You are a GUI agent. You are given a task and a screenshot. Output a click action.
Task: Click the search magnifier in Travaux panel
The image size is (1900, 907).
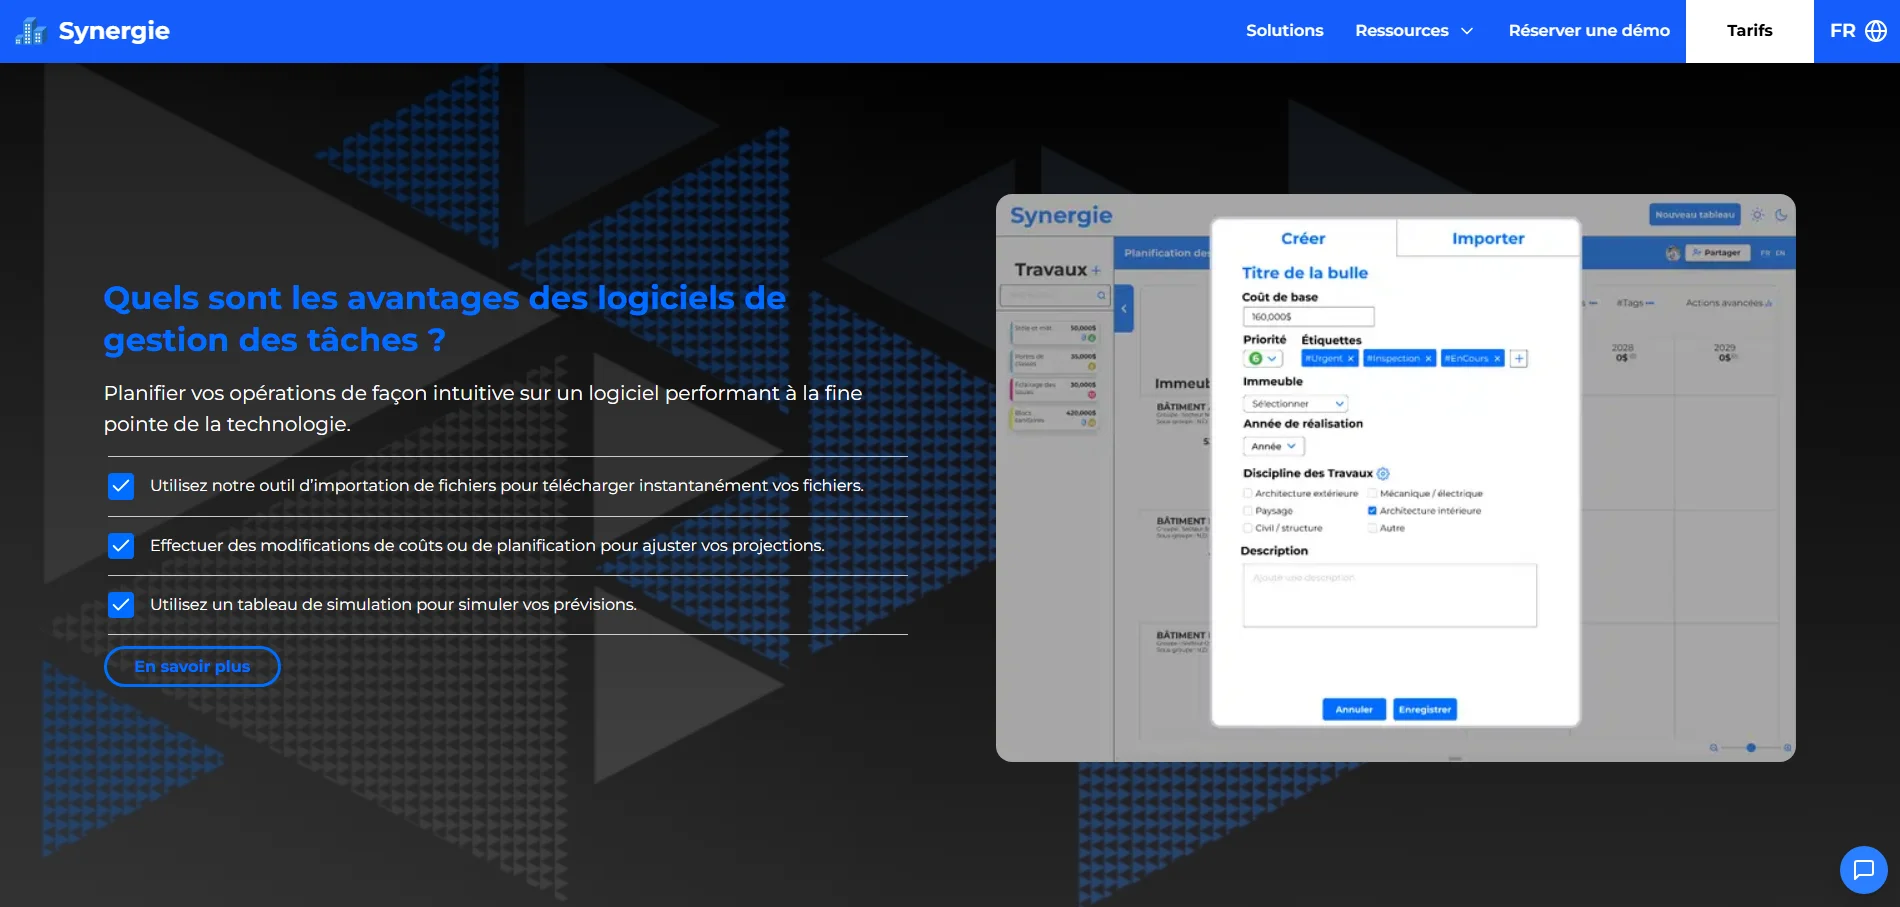(1101, 295)
